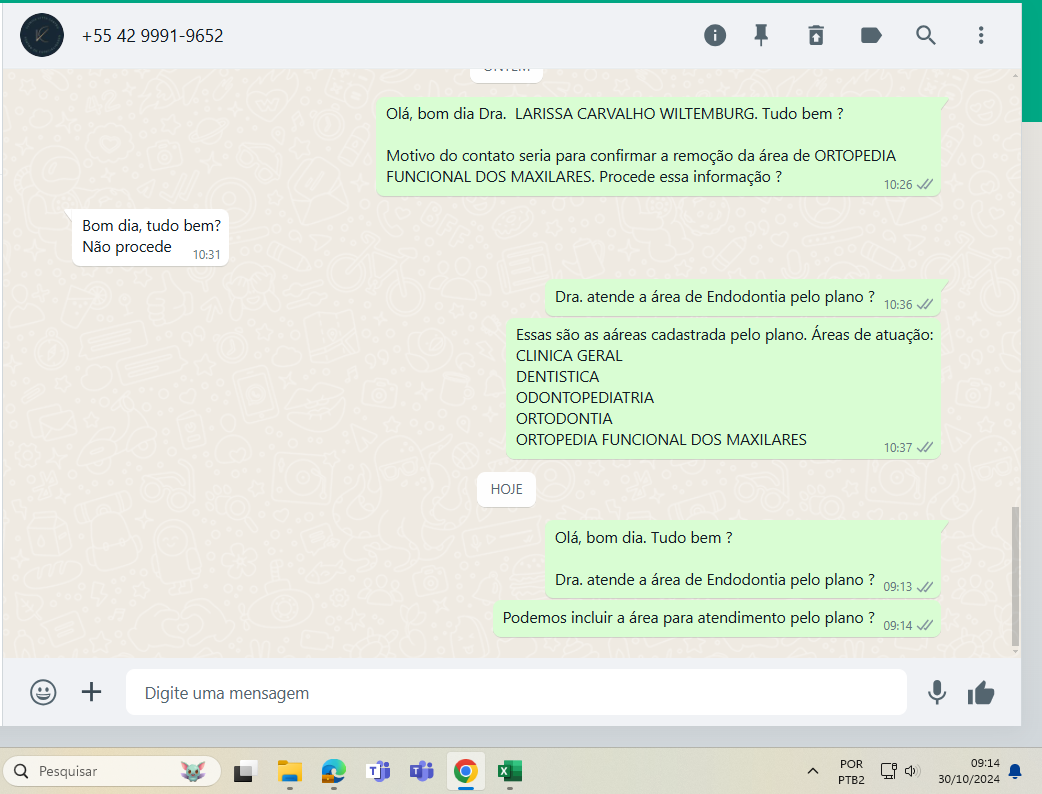Click the ODONTOPEDIATRIA line in the message
This screenshot has width=1042, height=794.
[x=585, y=397]
